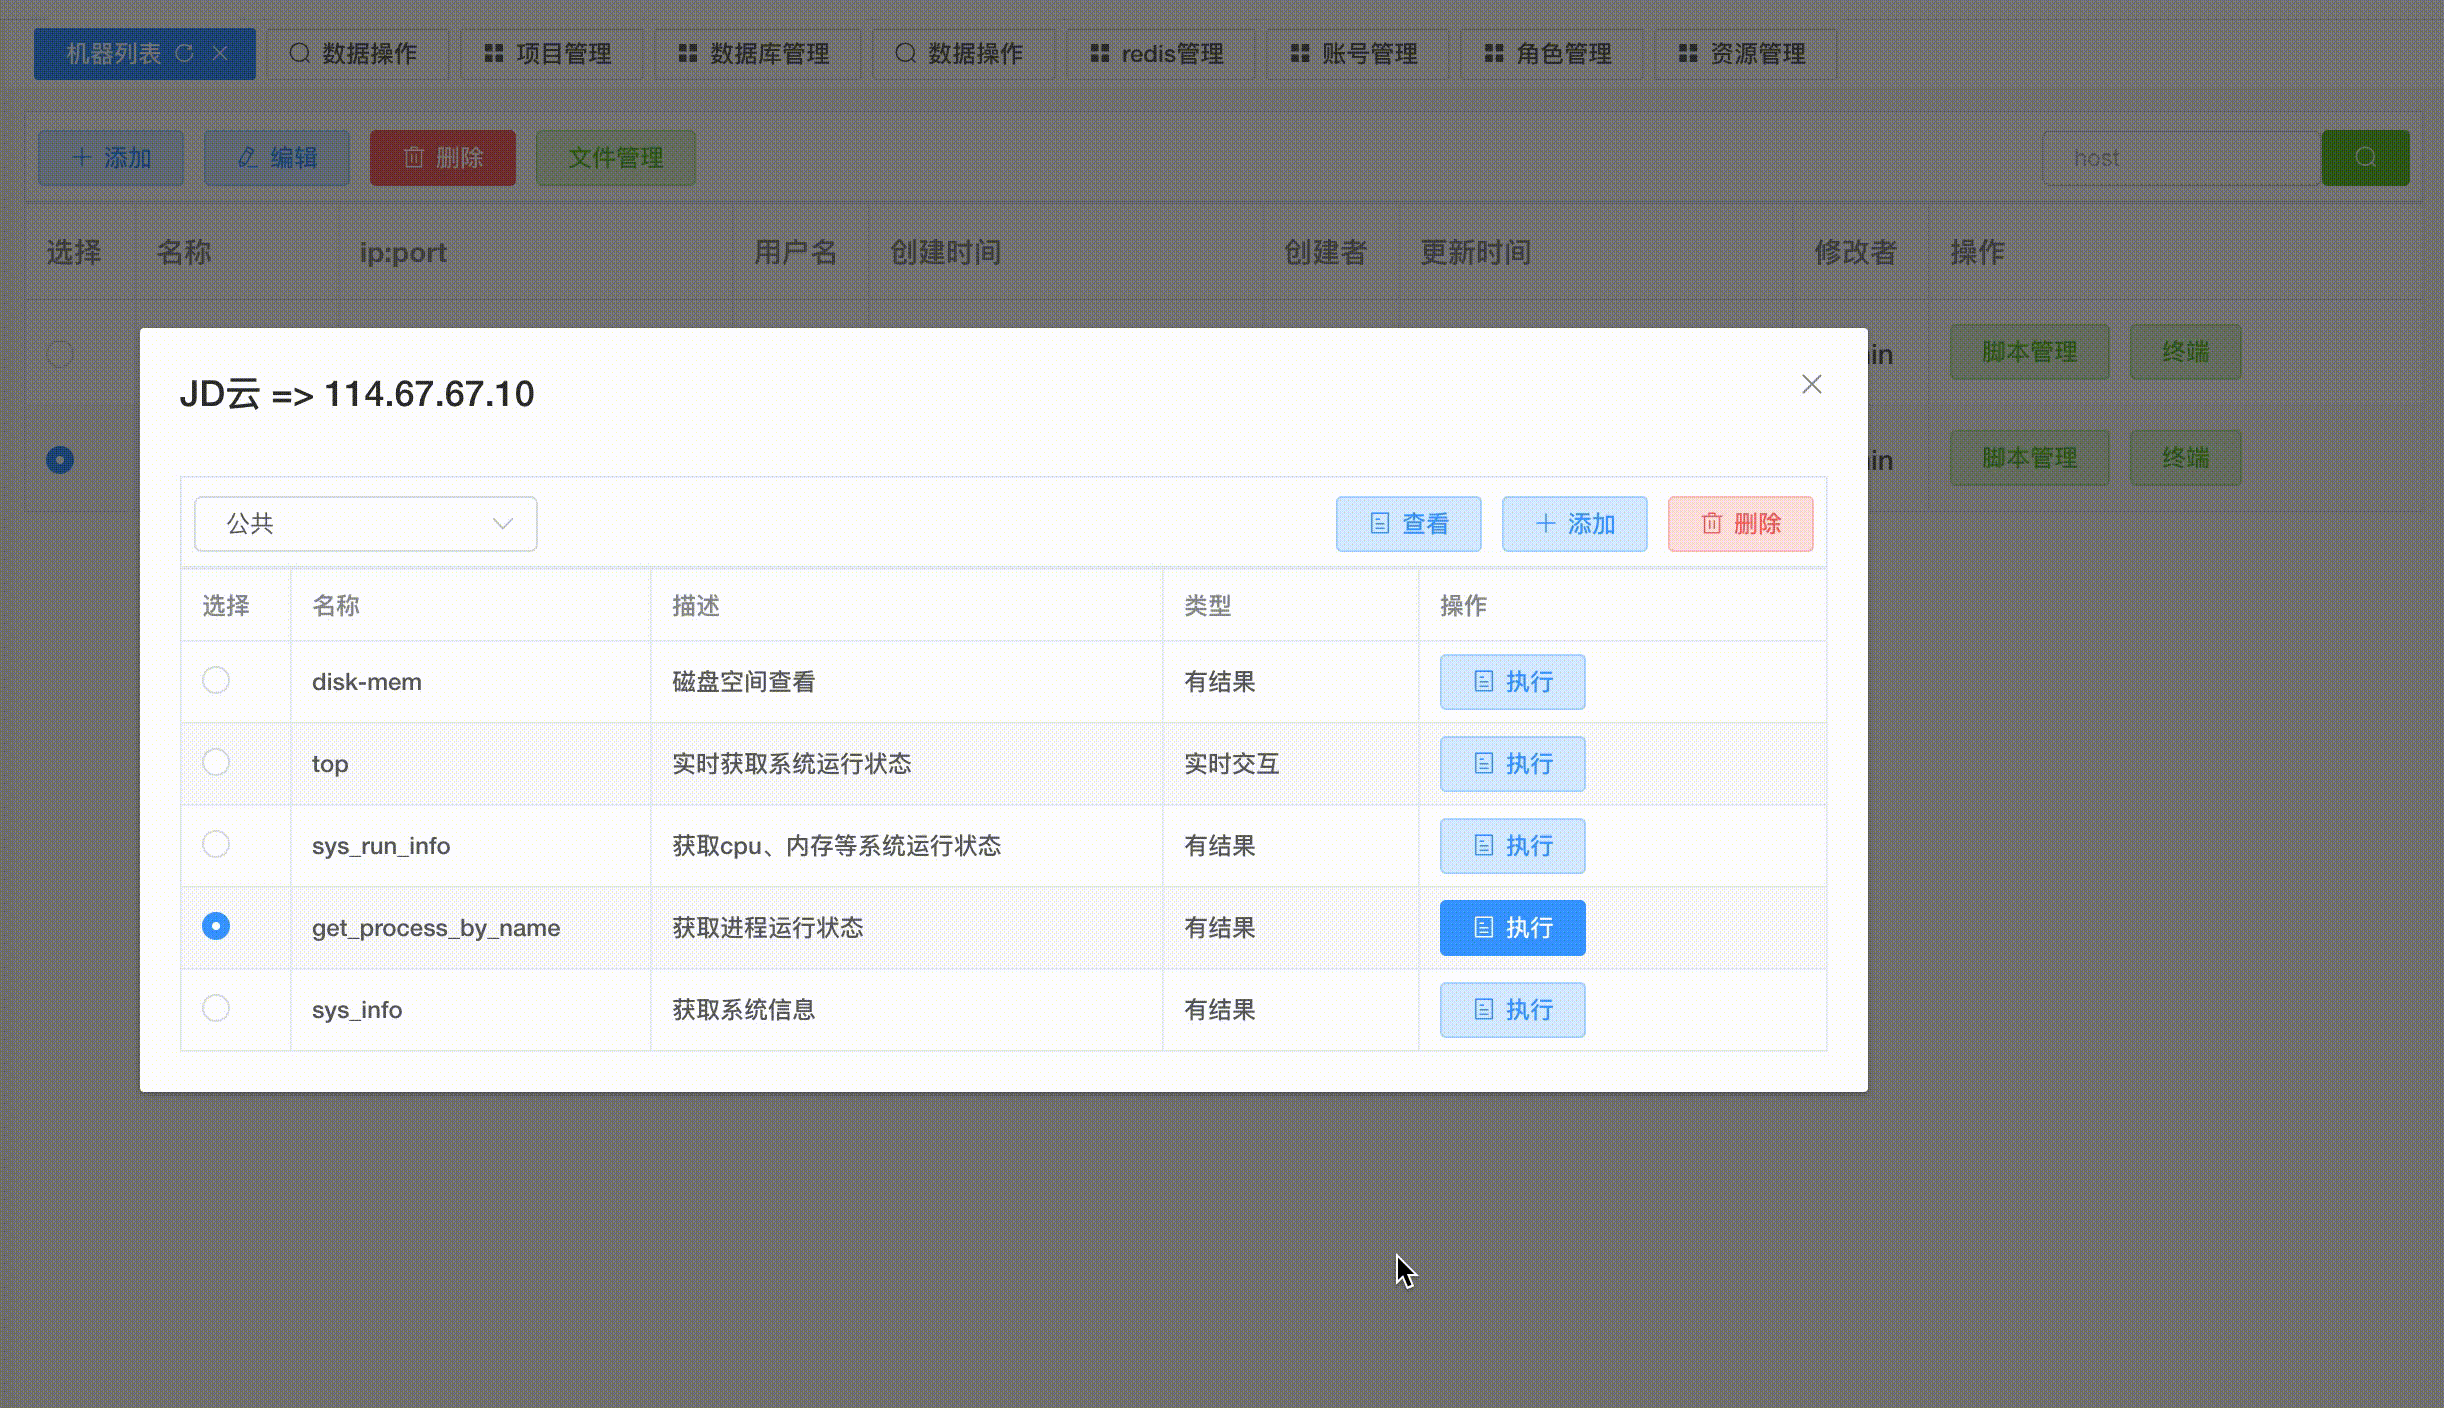Select the radio button for top script
The image size is (2444, 1408).
pos(215,762)
